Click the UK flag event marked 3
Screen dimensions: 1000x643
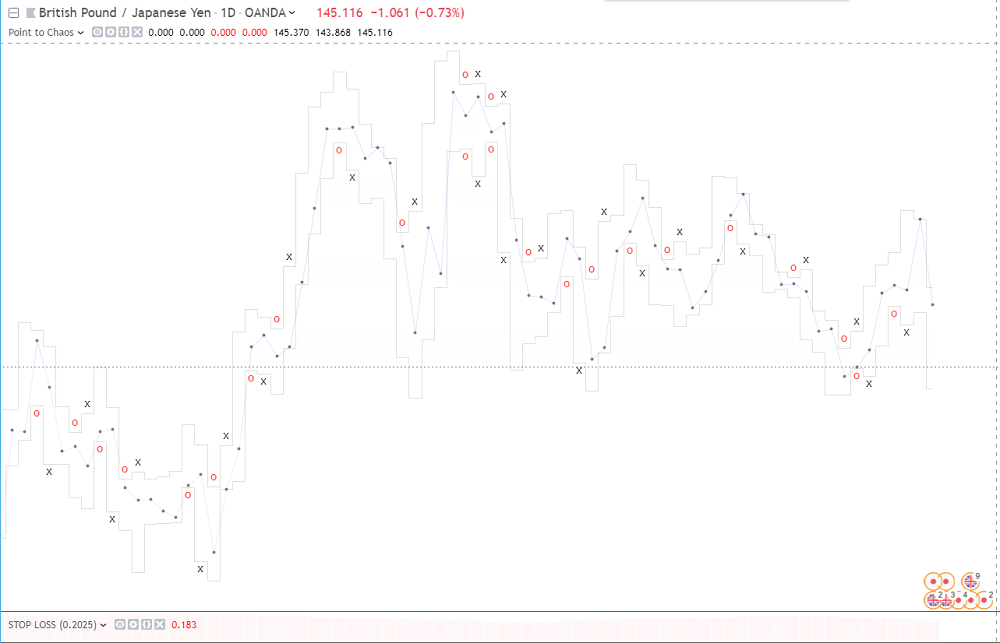click(946, 600)
